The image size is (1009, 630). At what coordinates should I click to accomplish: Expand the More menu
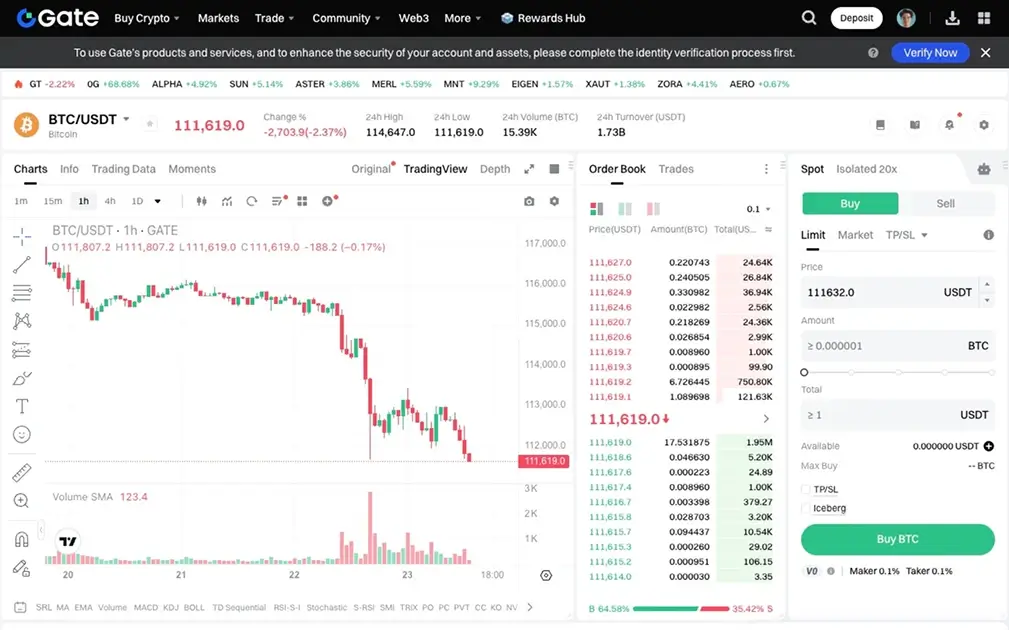click(x=463, y=18)
